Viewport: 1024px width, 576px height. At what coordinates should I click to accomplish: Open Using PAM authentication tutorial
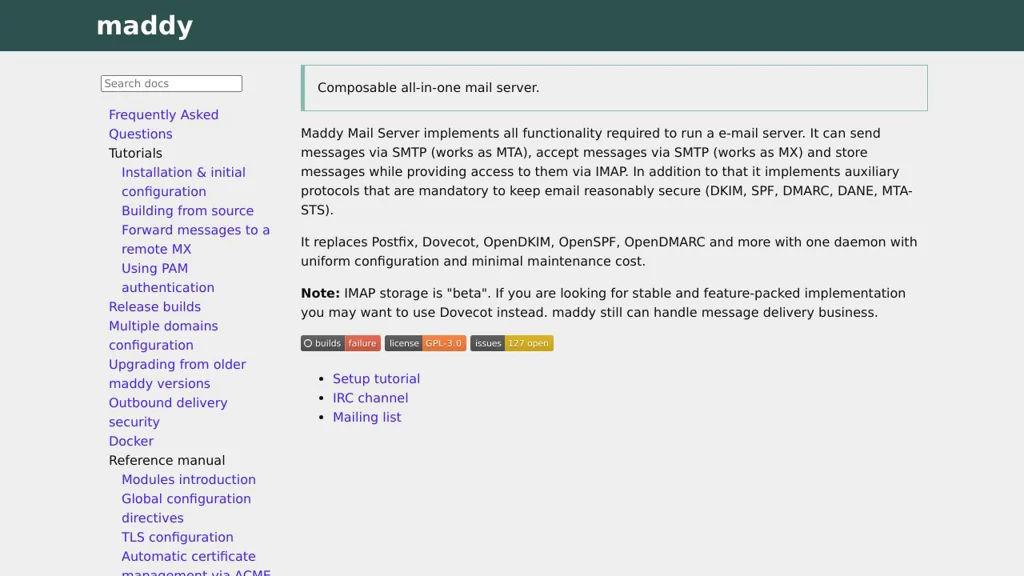(x=168, y=278)
